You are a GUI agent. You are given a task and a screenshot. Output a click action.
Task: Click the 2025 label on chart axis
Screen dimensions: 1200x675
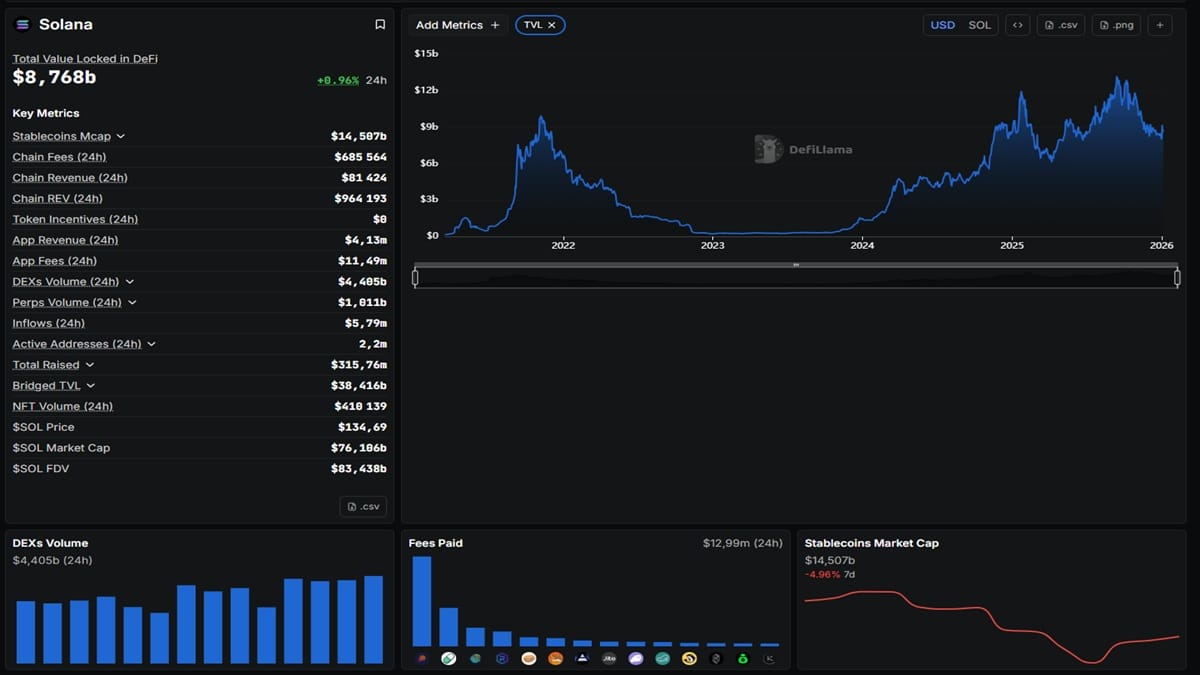pyautogui.click(x=1012, y=245)
